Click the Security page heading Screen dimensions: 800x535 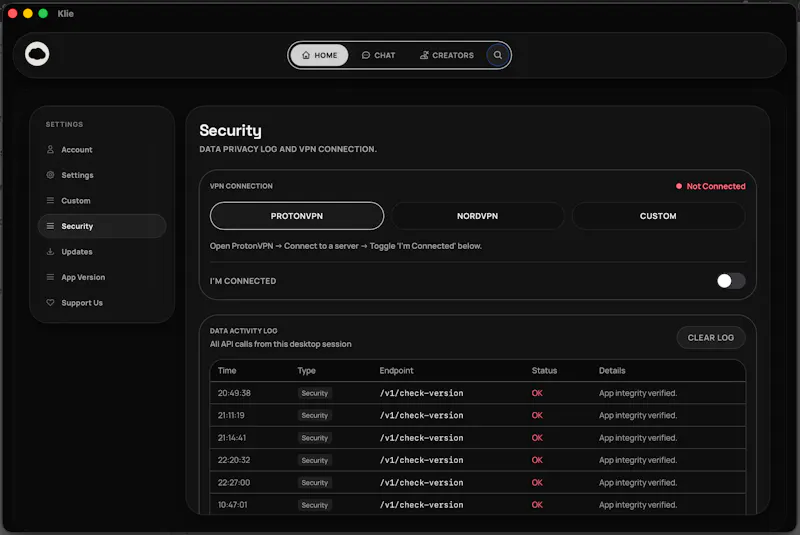click(x=230, y=131)
